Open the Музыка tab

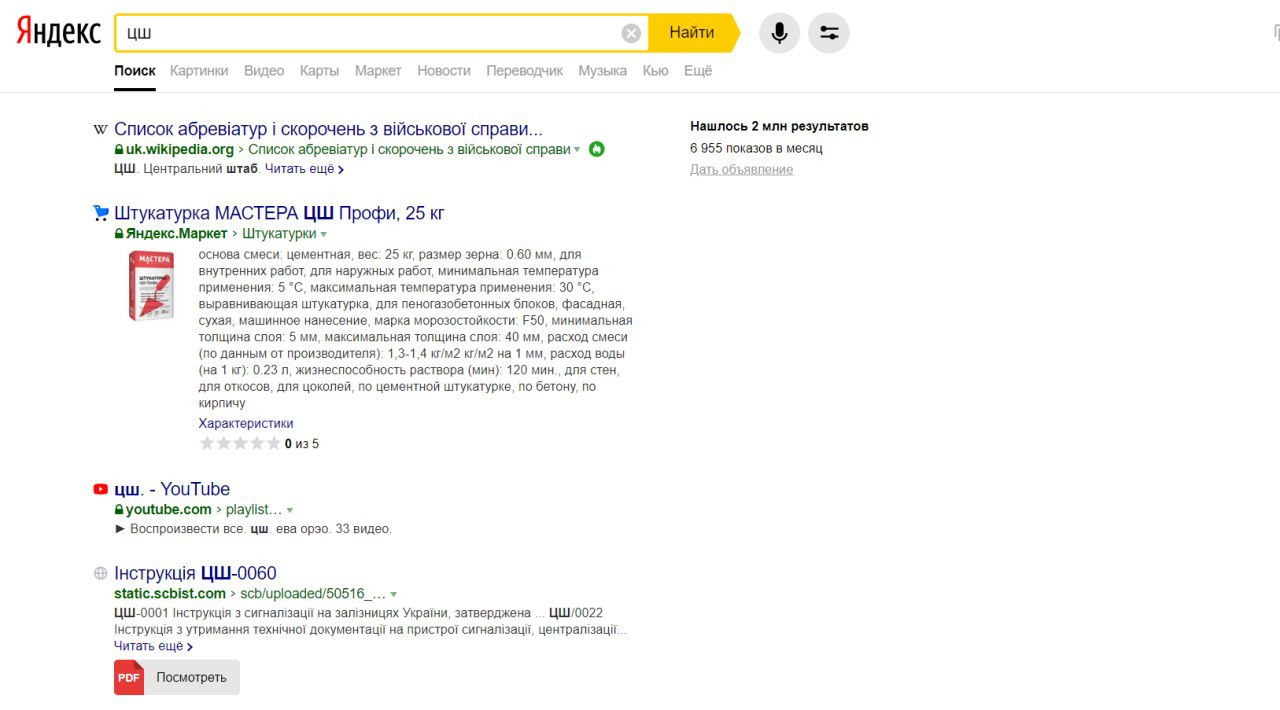pyautogui.click(x=603, y=71)
